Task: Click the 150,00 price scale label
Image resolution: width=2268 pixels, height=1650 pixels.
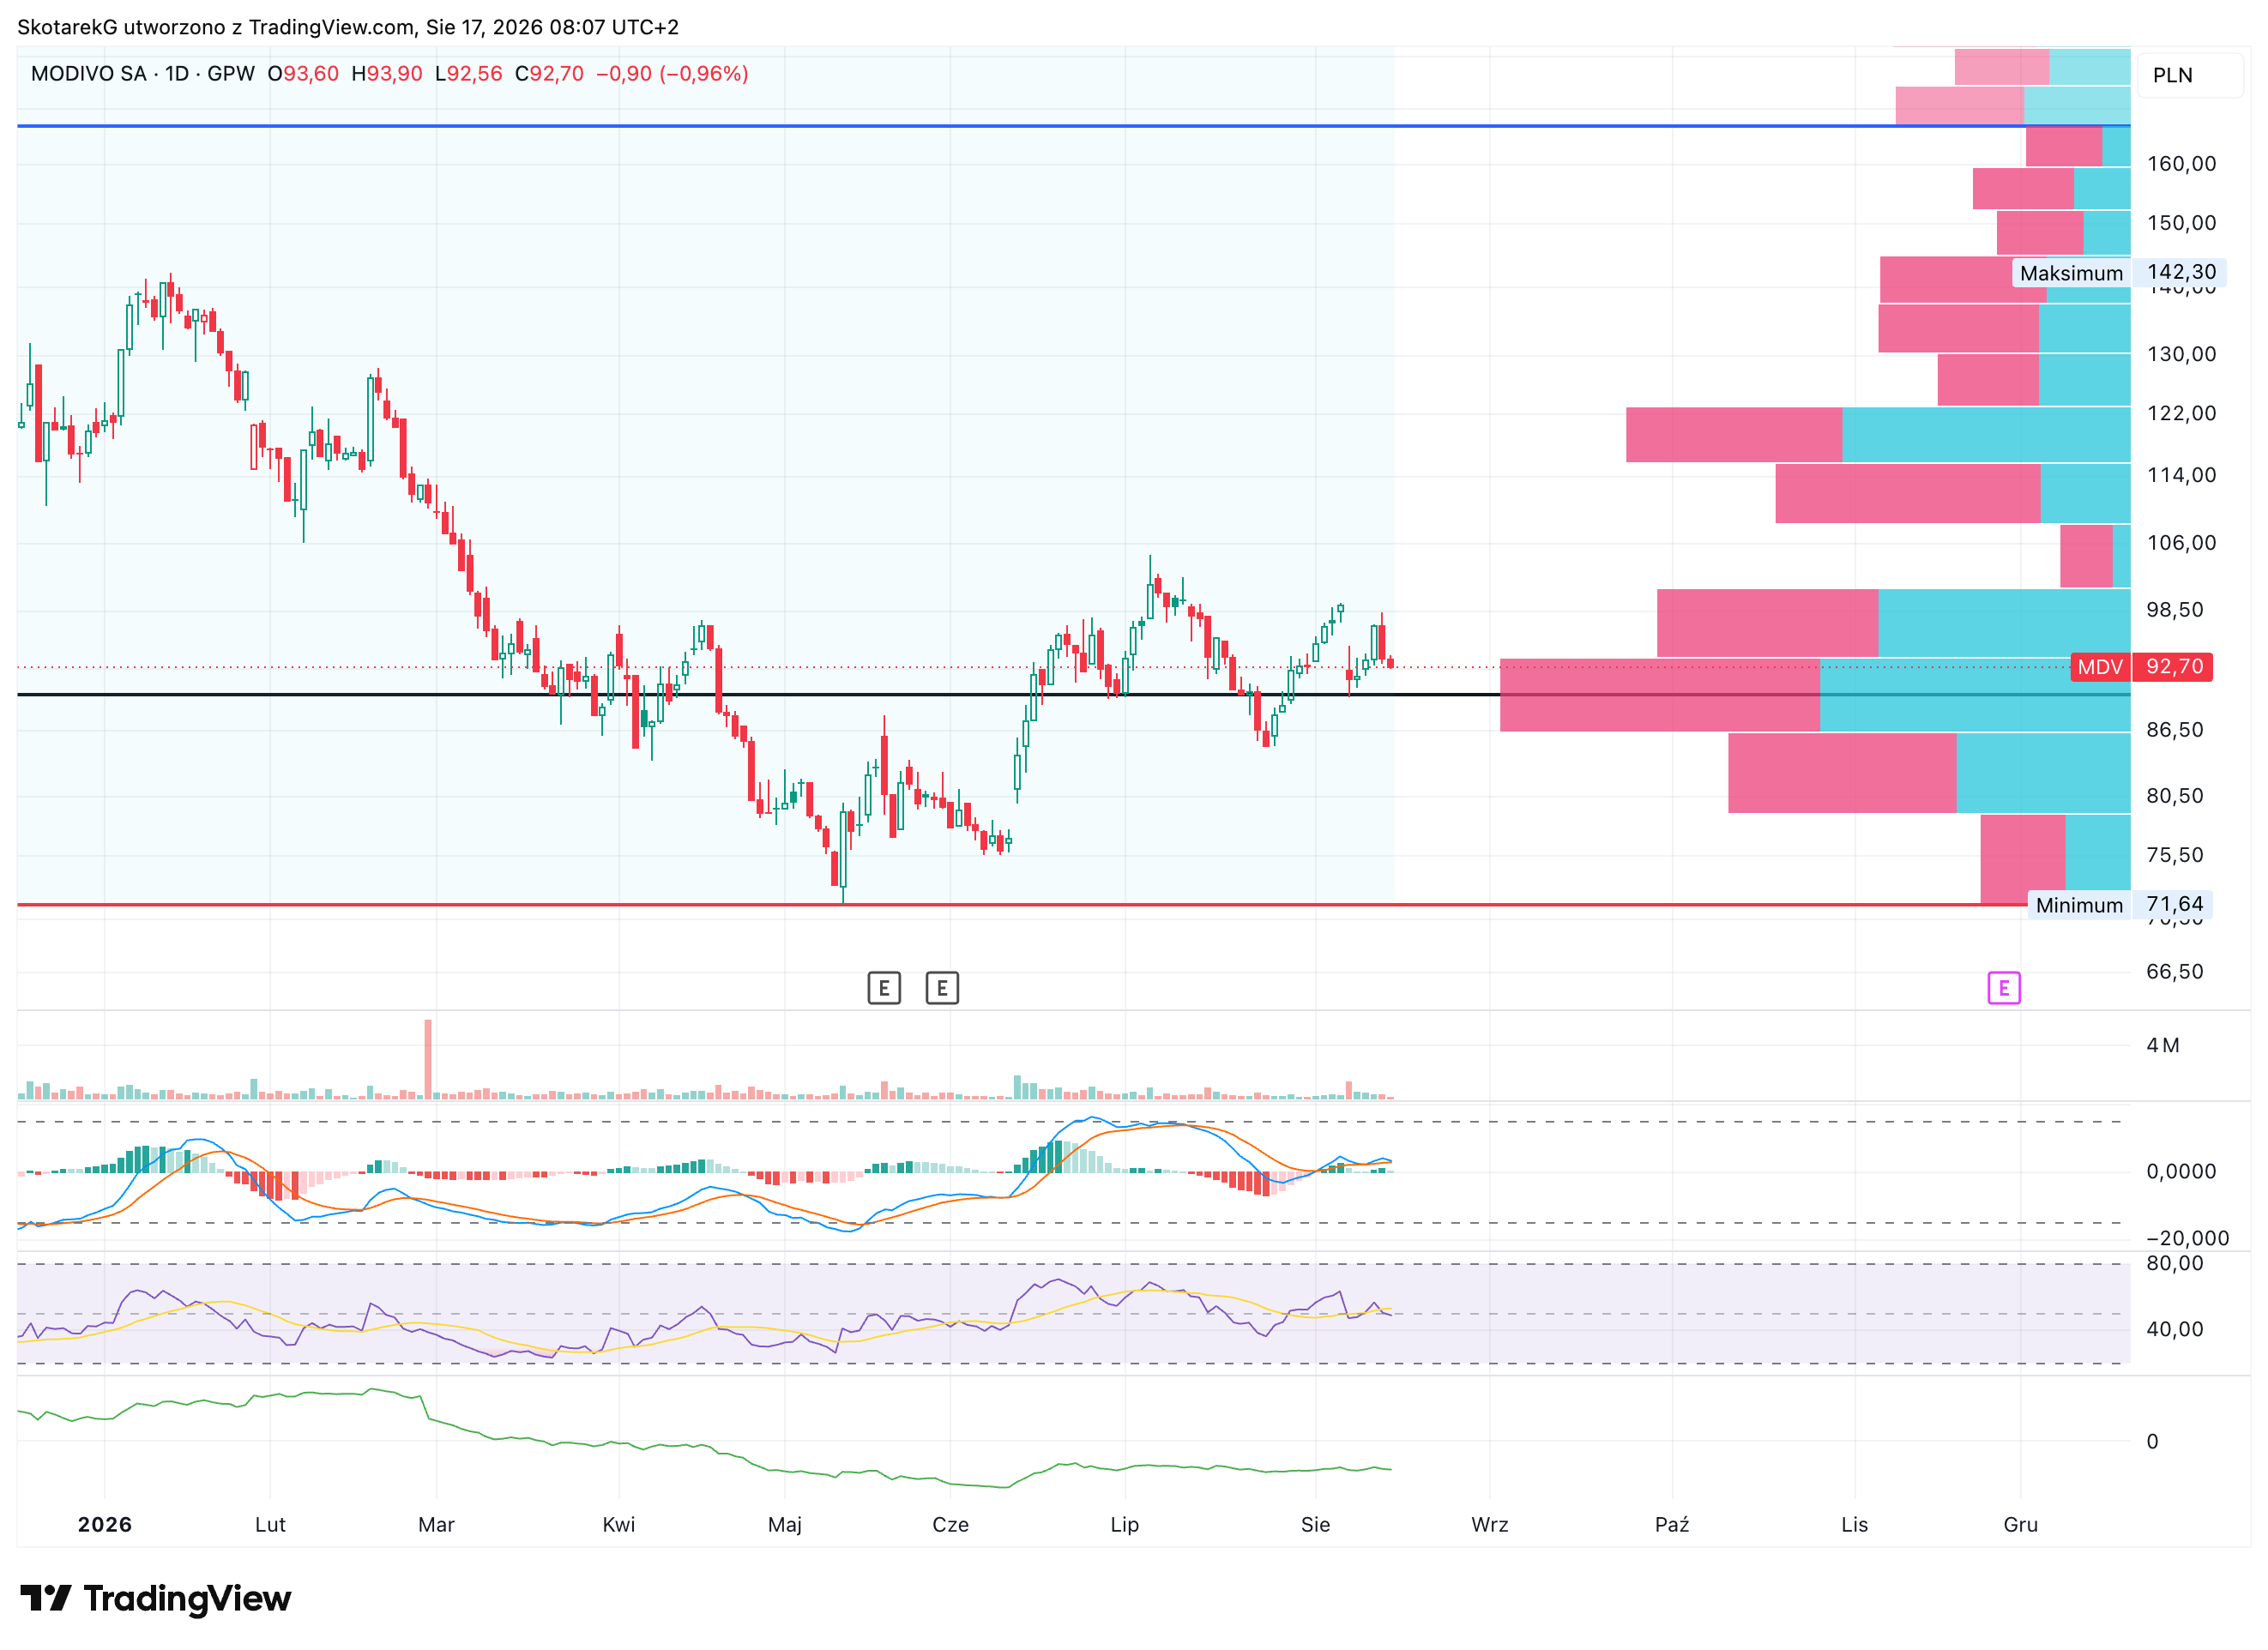Action: [2181, 222]
